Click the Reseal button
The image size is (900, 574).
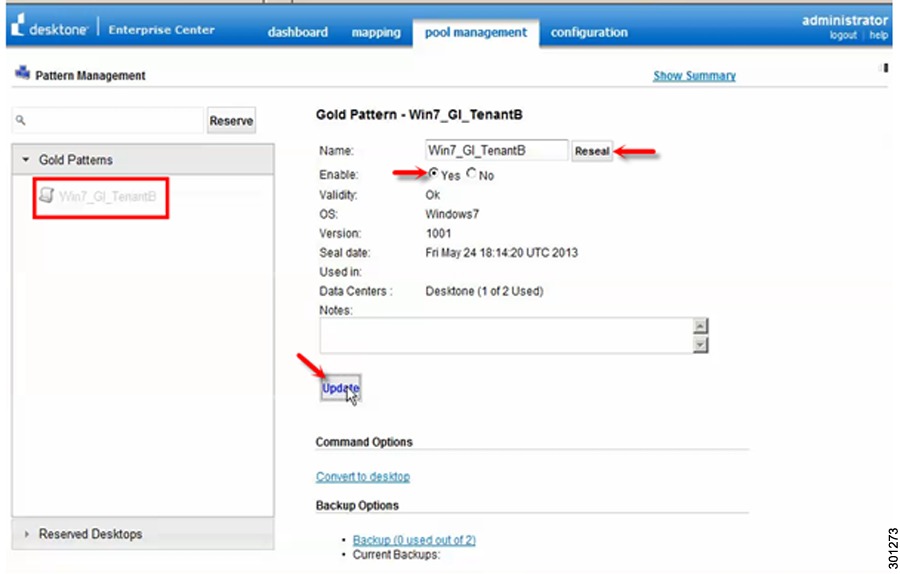[x=592, y=151]
